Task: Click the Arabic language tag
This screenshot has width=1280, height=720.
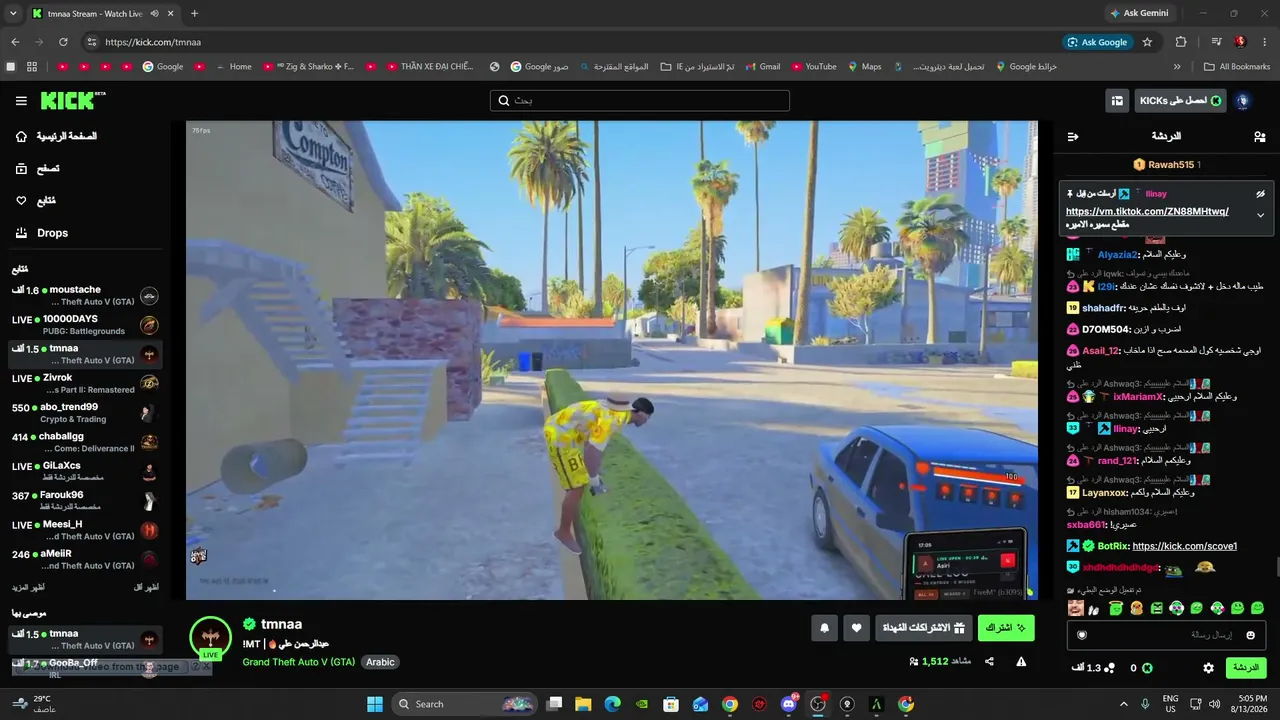Action: click(380, 662)
